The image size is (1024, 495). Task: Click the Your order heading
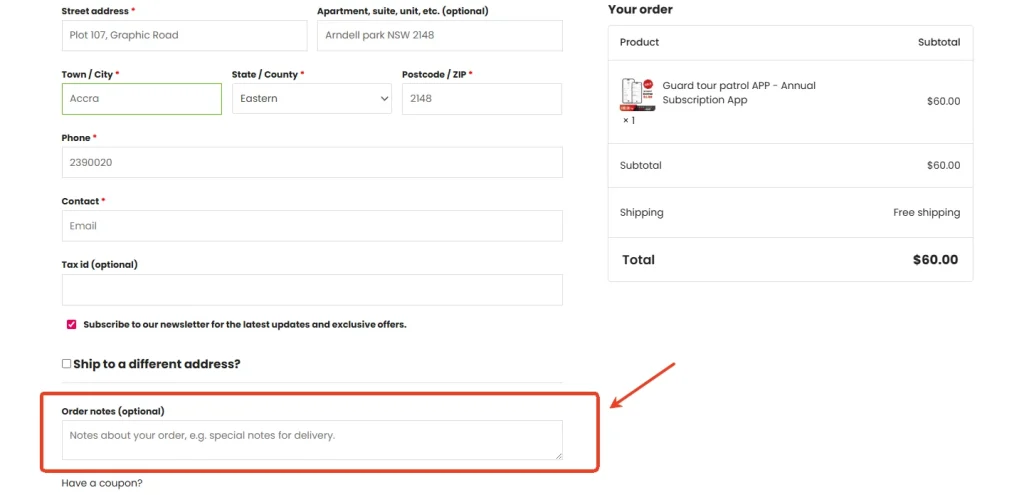pos(640,10)
